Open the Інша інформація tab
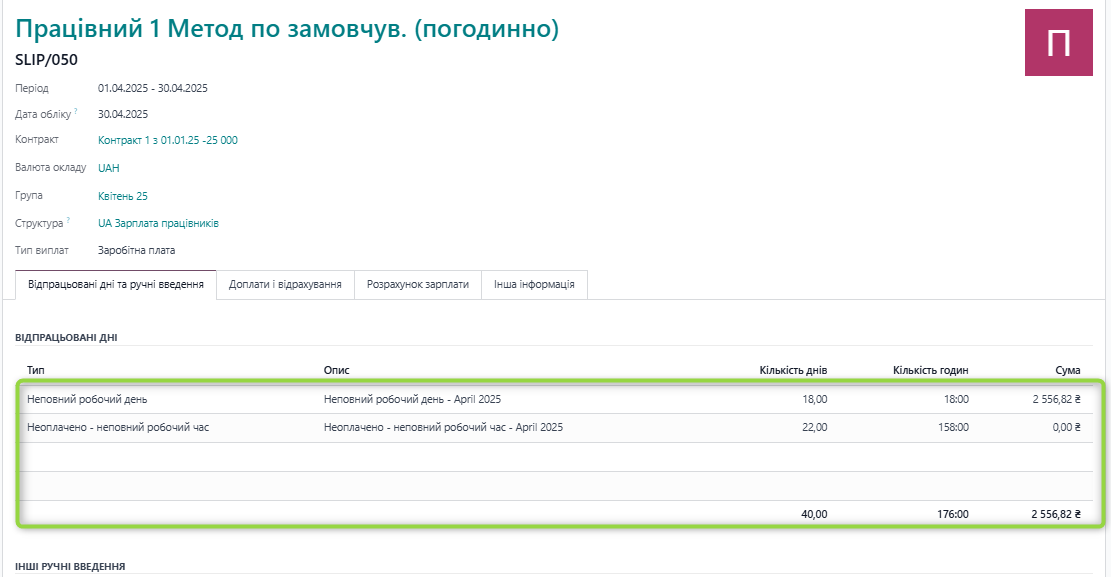Image resolution: width=1111 pixels, height=577 pixels. tap(534, 285)
